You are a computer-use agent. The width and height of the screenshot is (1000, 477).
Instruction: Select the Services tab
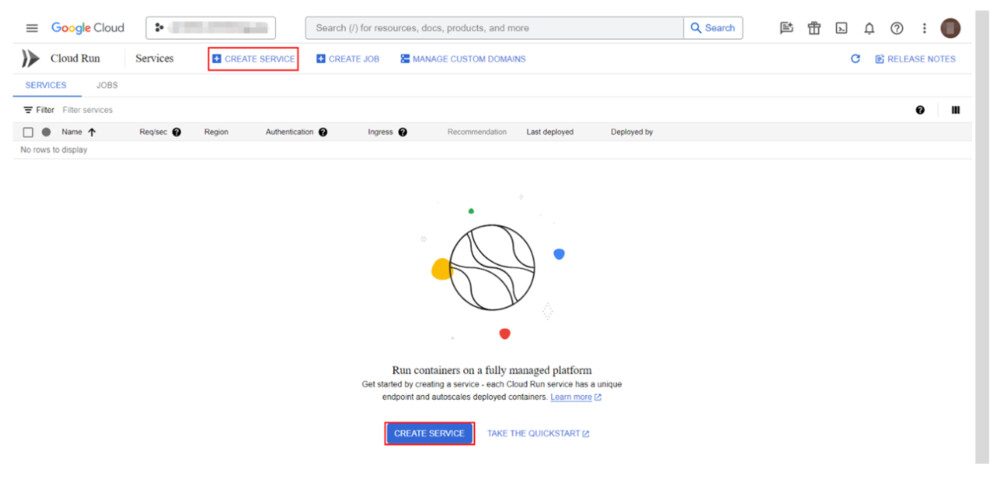pos(46,85)
